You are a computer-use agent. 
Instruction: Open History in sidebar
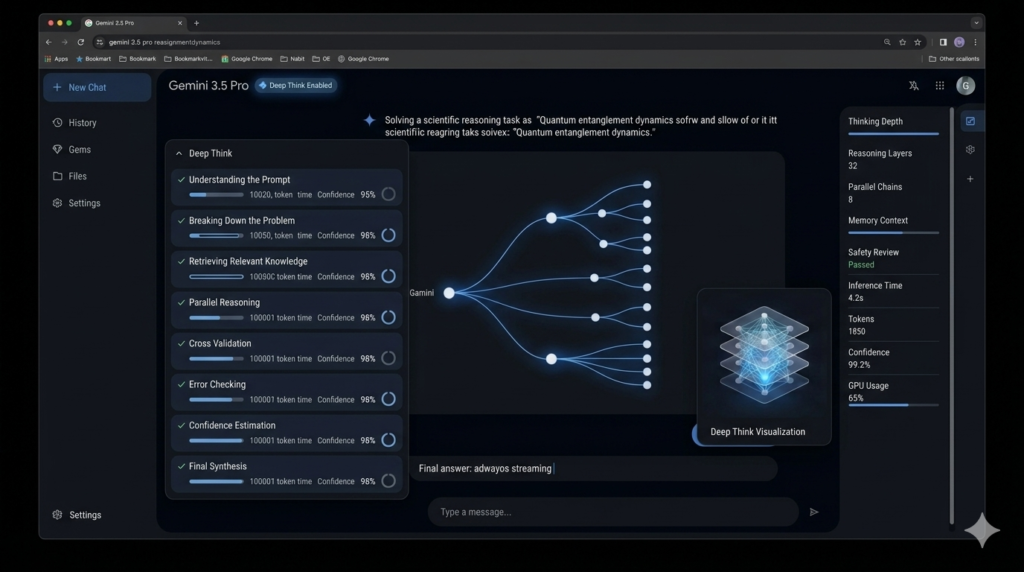[74, 123]
